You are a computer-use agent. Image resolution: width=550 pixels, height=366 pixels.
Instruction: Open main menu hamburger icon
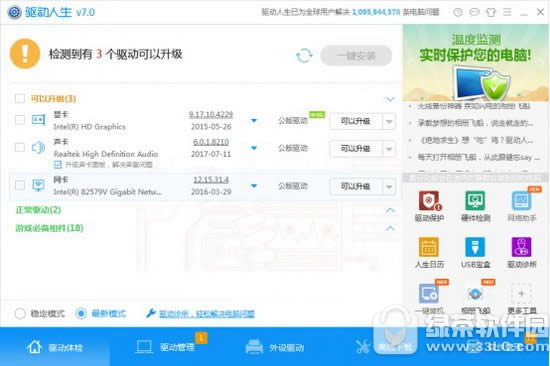(x=507, y=12)
